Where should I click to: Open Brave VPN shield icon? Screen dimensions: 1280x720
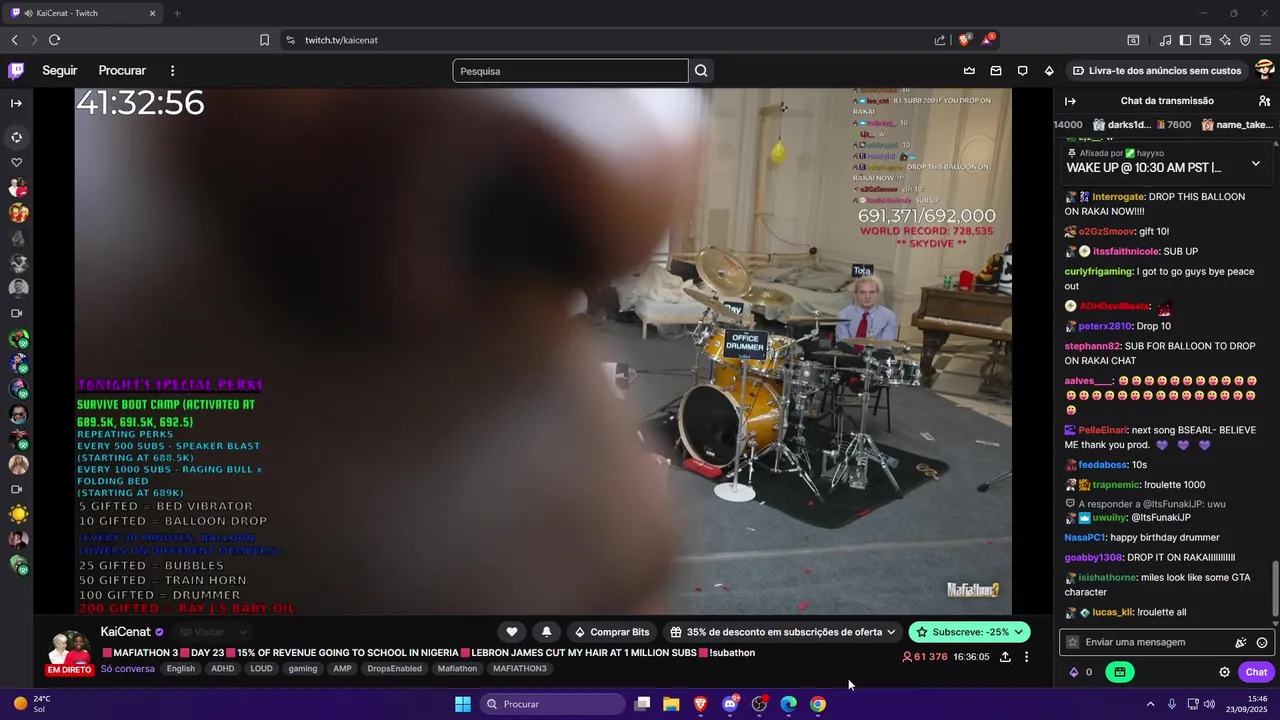point(1245,40)
